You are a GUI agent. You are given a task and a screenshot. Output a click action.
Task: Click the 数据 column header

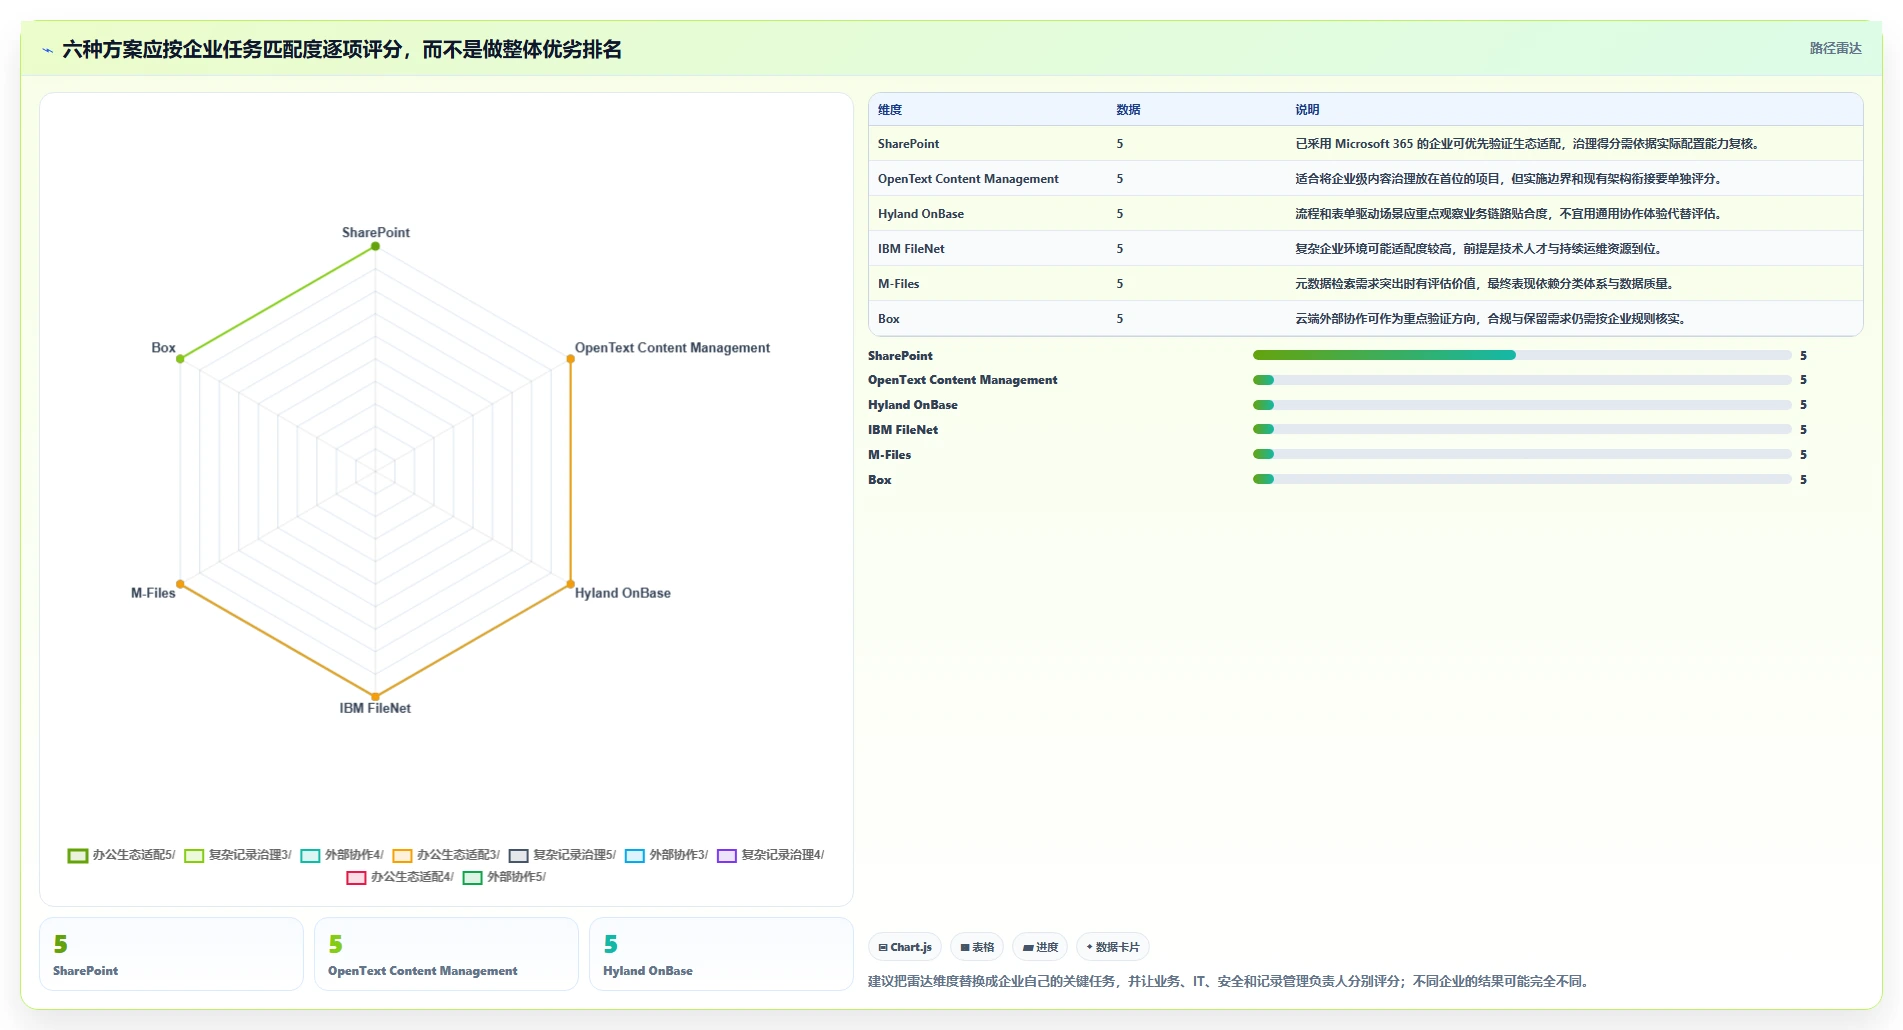[1128, 110]
